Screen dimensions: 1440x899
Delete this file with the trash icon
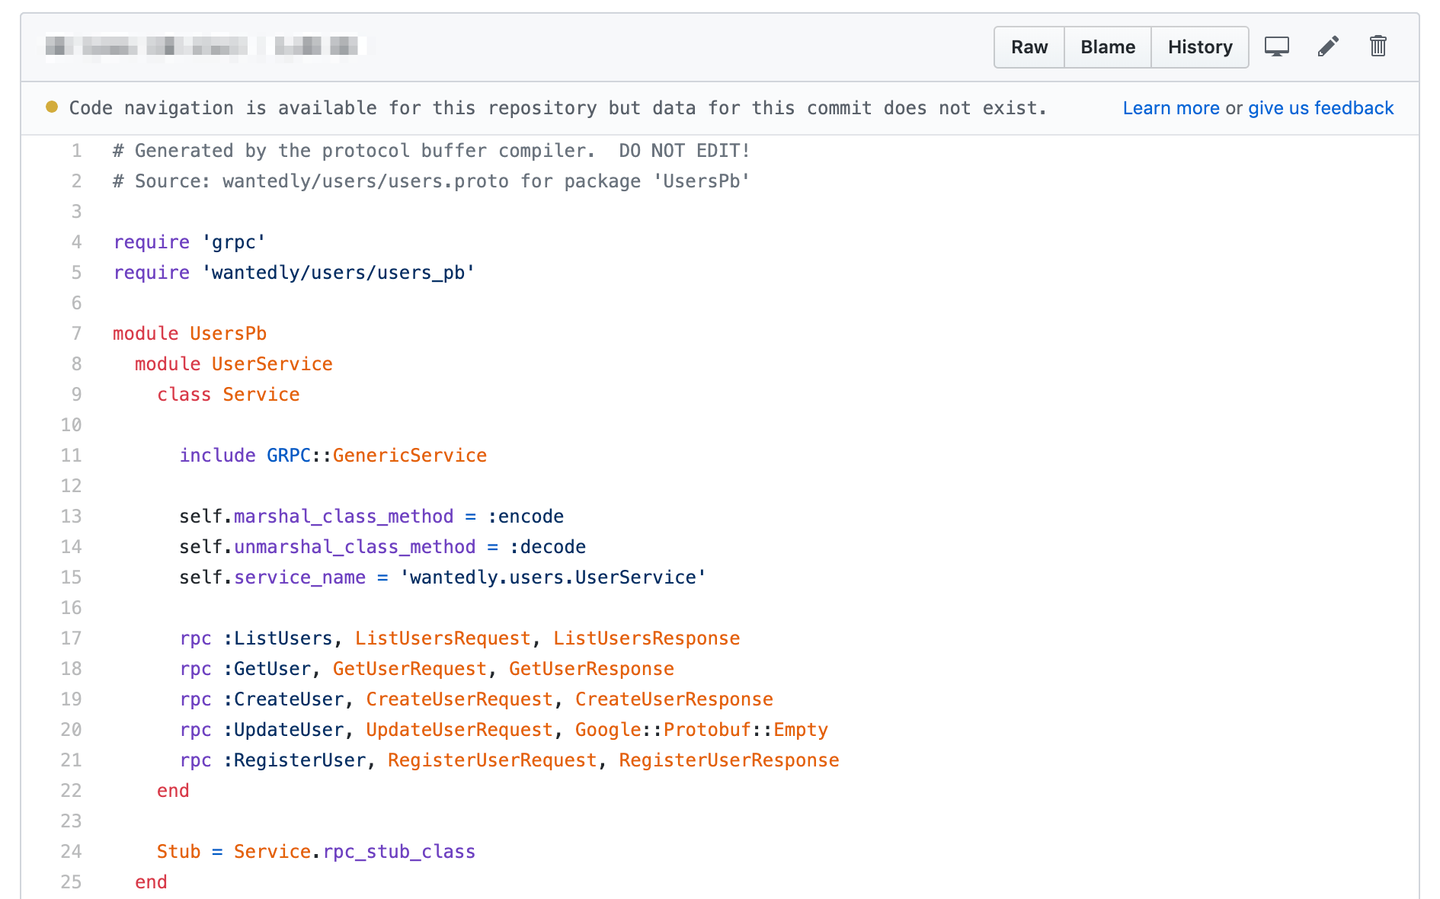[1378, 47]
